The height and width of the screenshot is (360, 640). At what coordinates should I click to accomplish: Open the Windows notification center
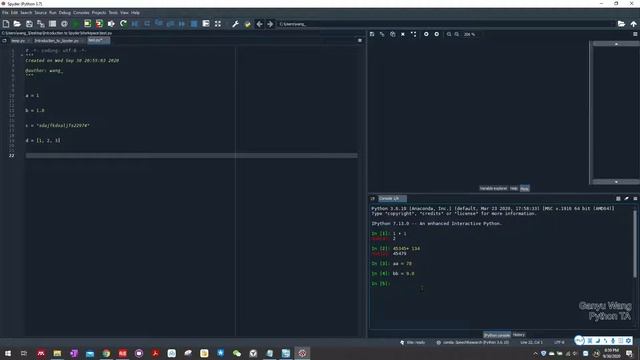pos(629,353)
